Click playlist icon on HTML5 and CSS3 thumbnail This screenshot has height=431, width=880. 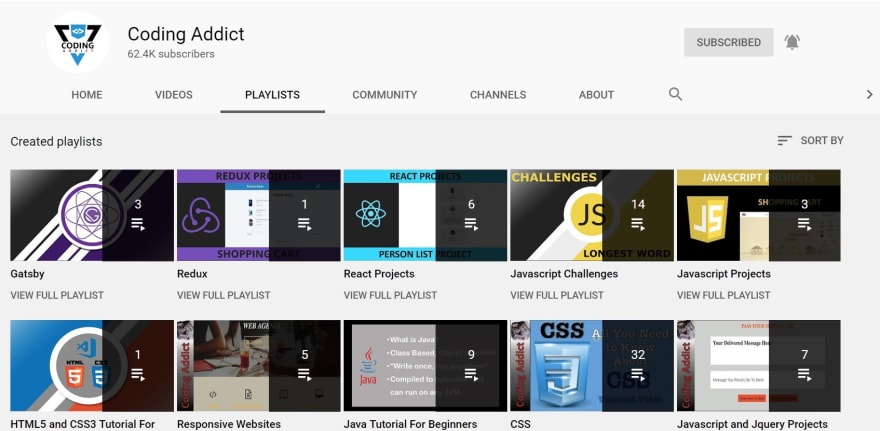pos(138,375)
